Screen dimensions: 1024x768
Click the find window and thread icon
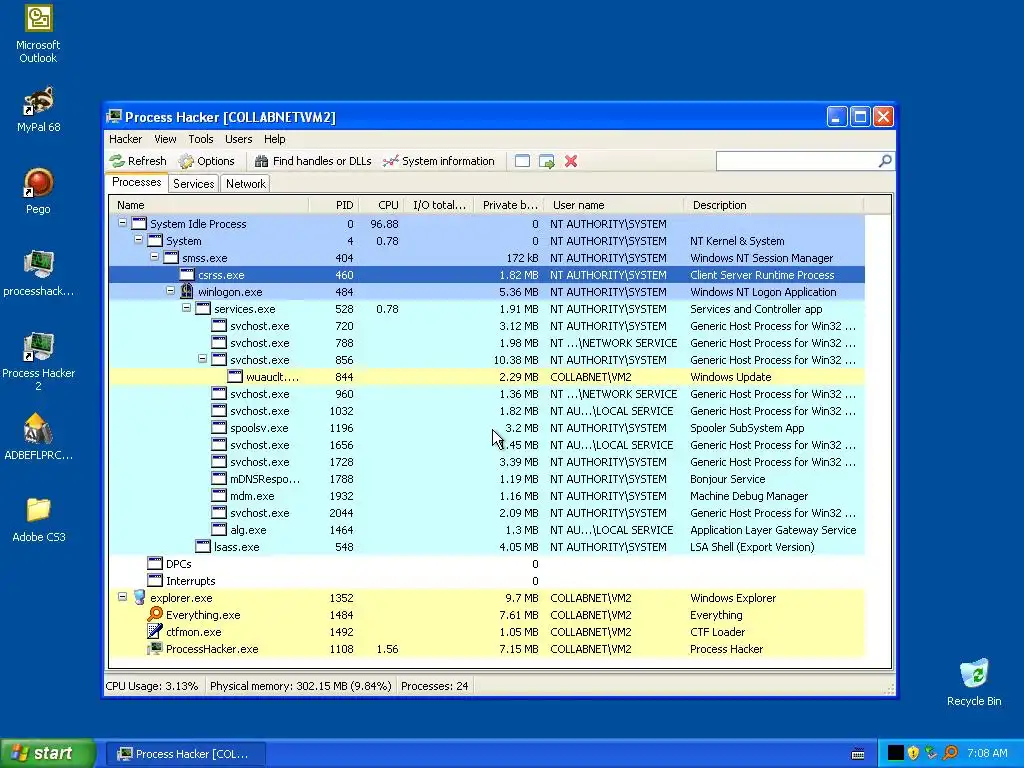[x=547, y=161]
